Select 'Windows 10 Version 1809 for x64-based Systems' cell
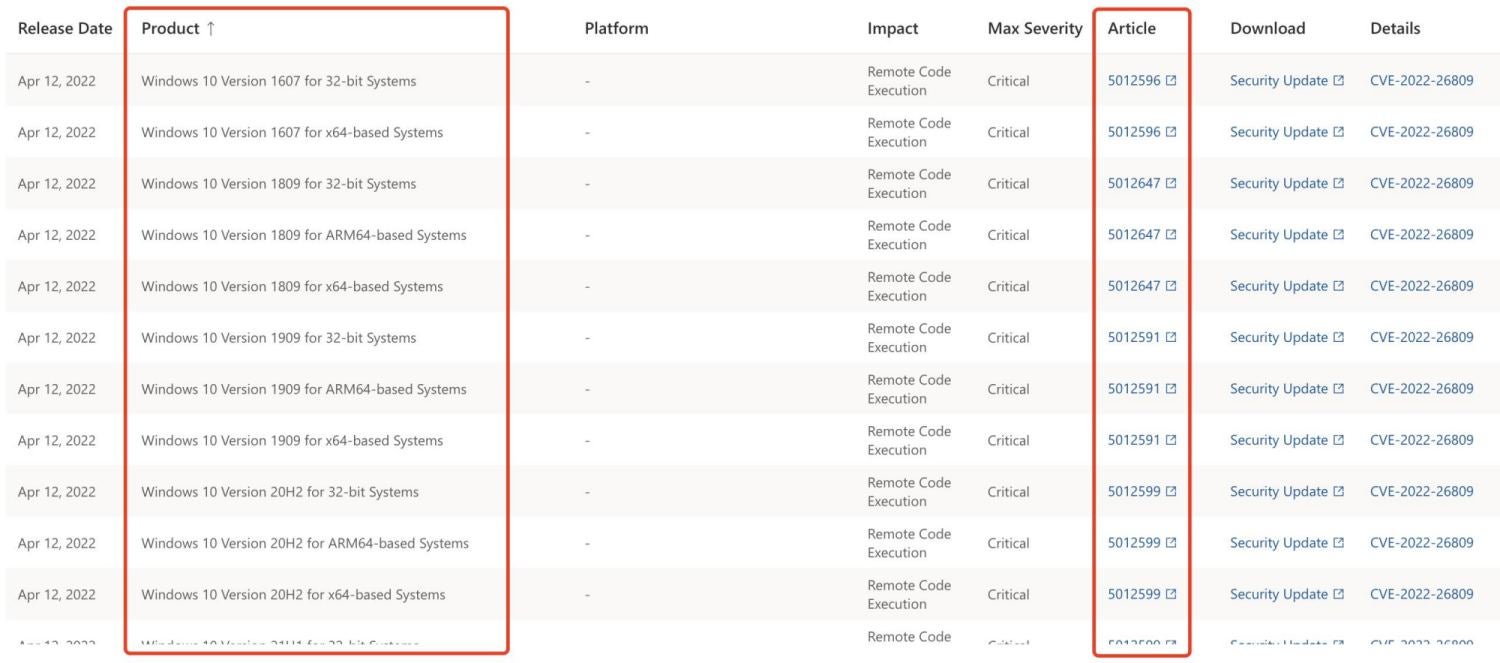The image size is (1500, 663). click(x=292, y=286)
